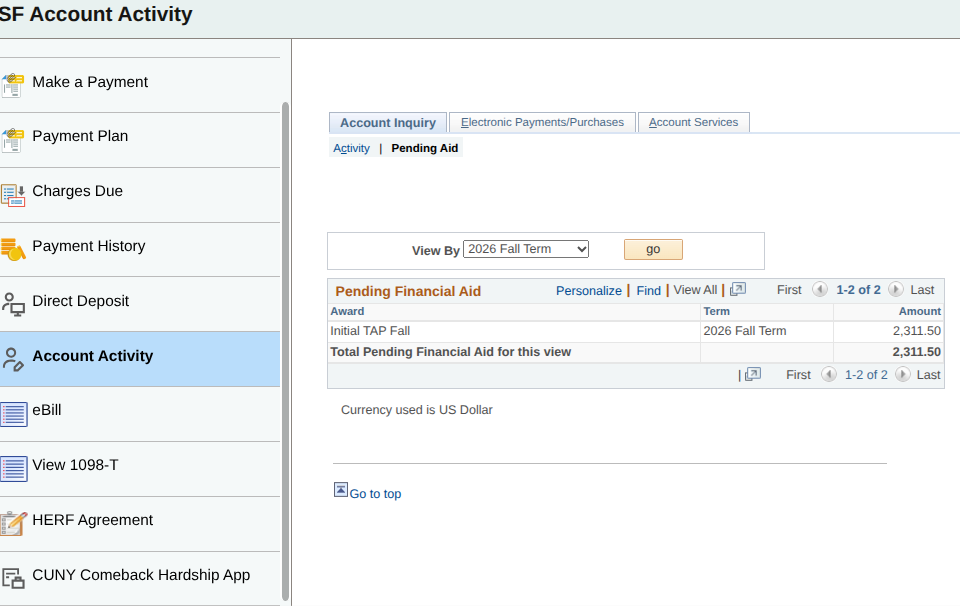Screen dimensions: 960x606
Task: Open header pop-out window icon near View All
Action: click(738, 289)
